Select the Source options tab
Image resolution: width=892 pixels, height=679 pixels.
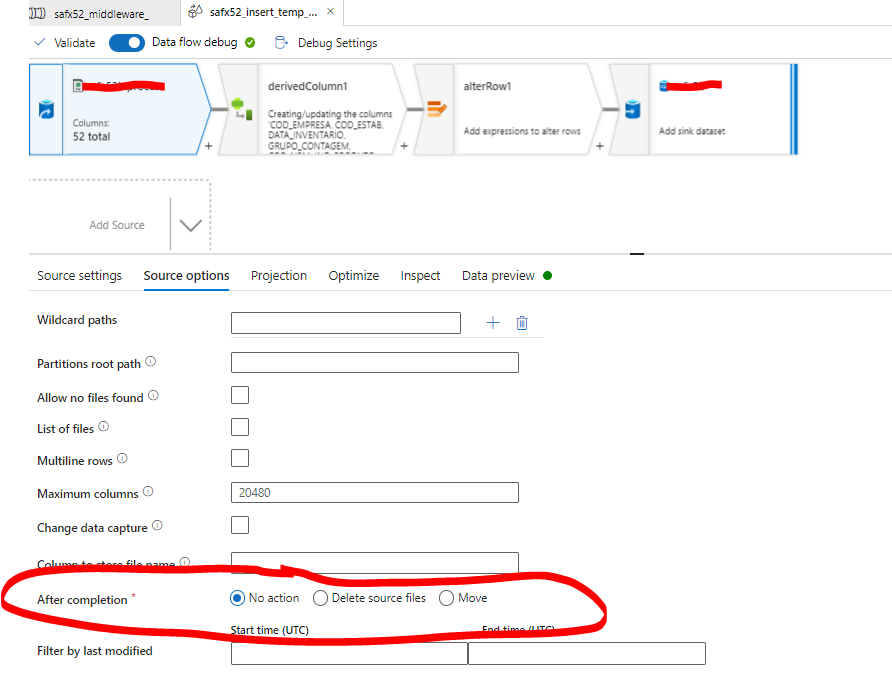(187, 276)
